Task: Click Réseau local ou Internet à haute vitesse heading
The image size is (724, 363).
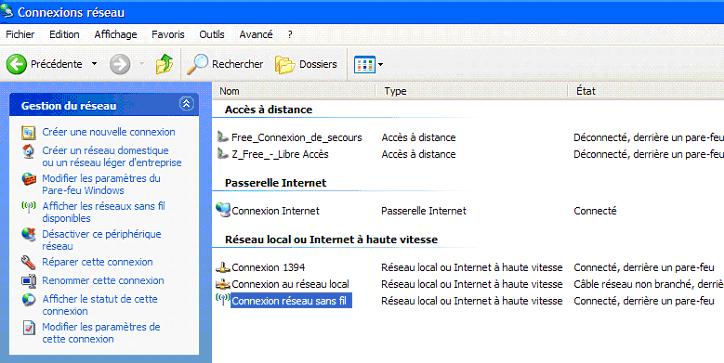Action: (331, 239)
